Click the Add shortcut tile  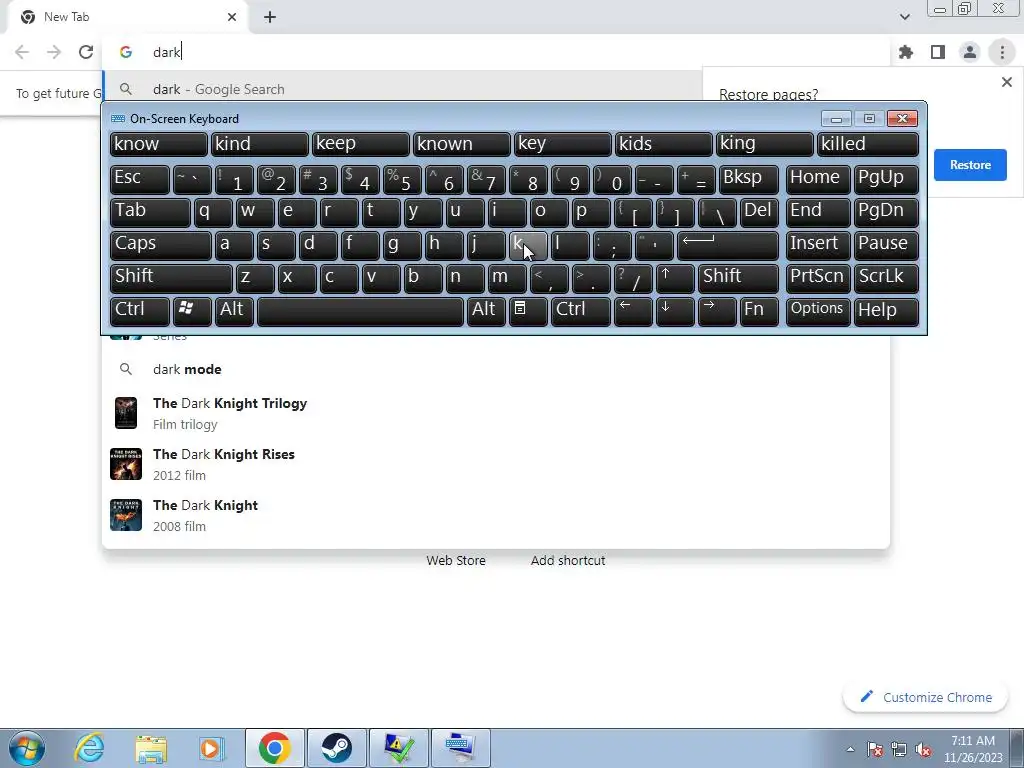coord(568,560)
